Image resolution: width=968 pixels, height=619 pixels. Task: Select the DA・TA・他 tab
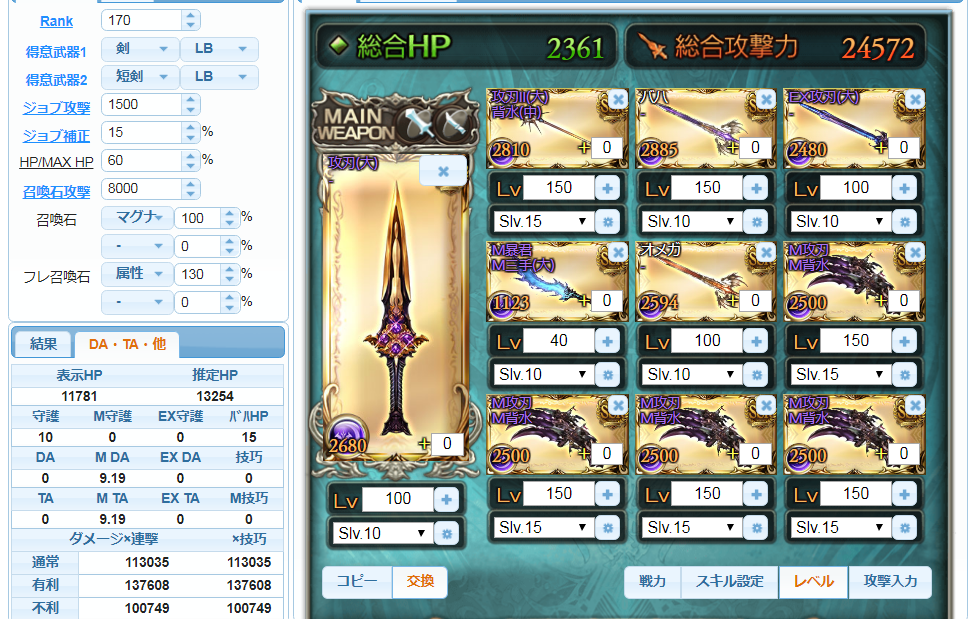point(127,344)
